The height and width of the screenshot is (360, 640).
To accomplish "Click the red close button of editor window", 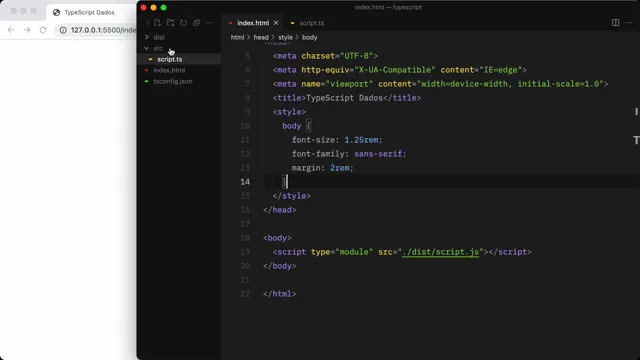I will coord(143,7).
